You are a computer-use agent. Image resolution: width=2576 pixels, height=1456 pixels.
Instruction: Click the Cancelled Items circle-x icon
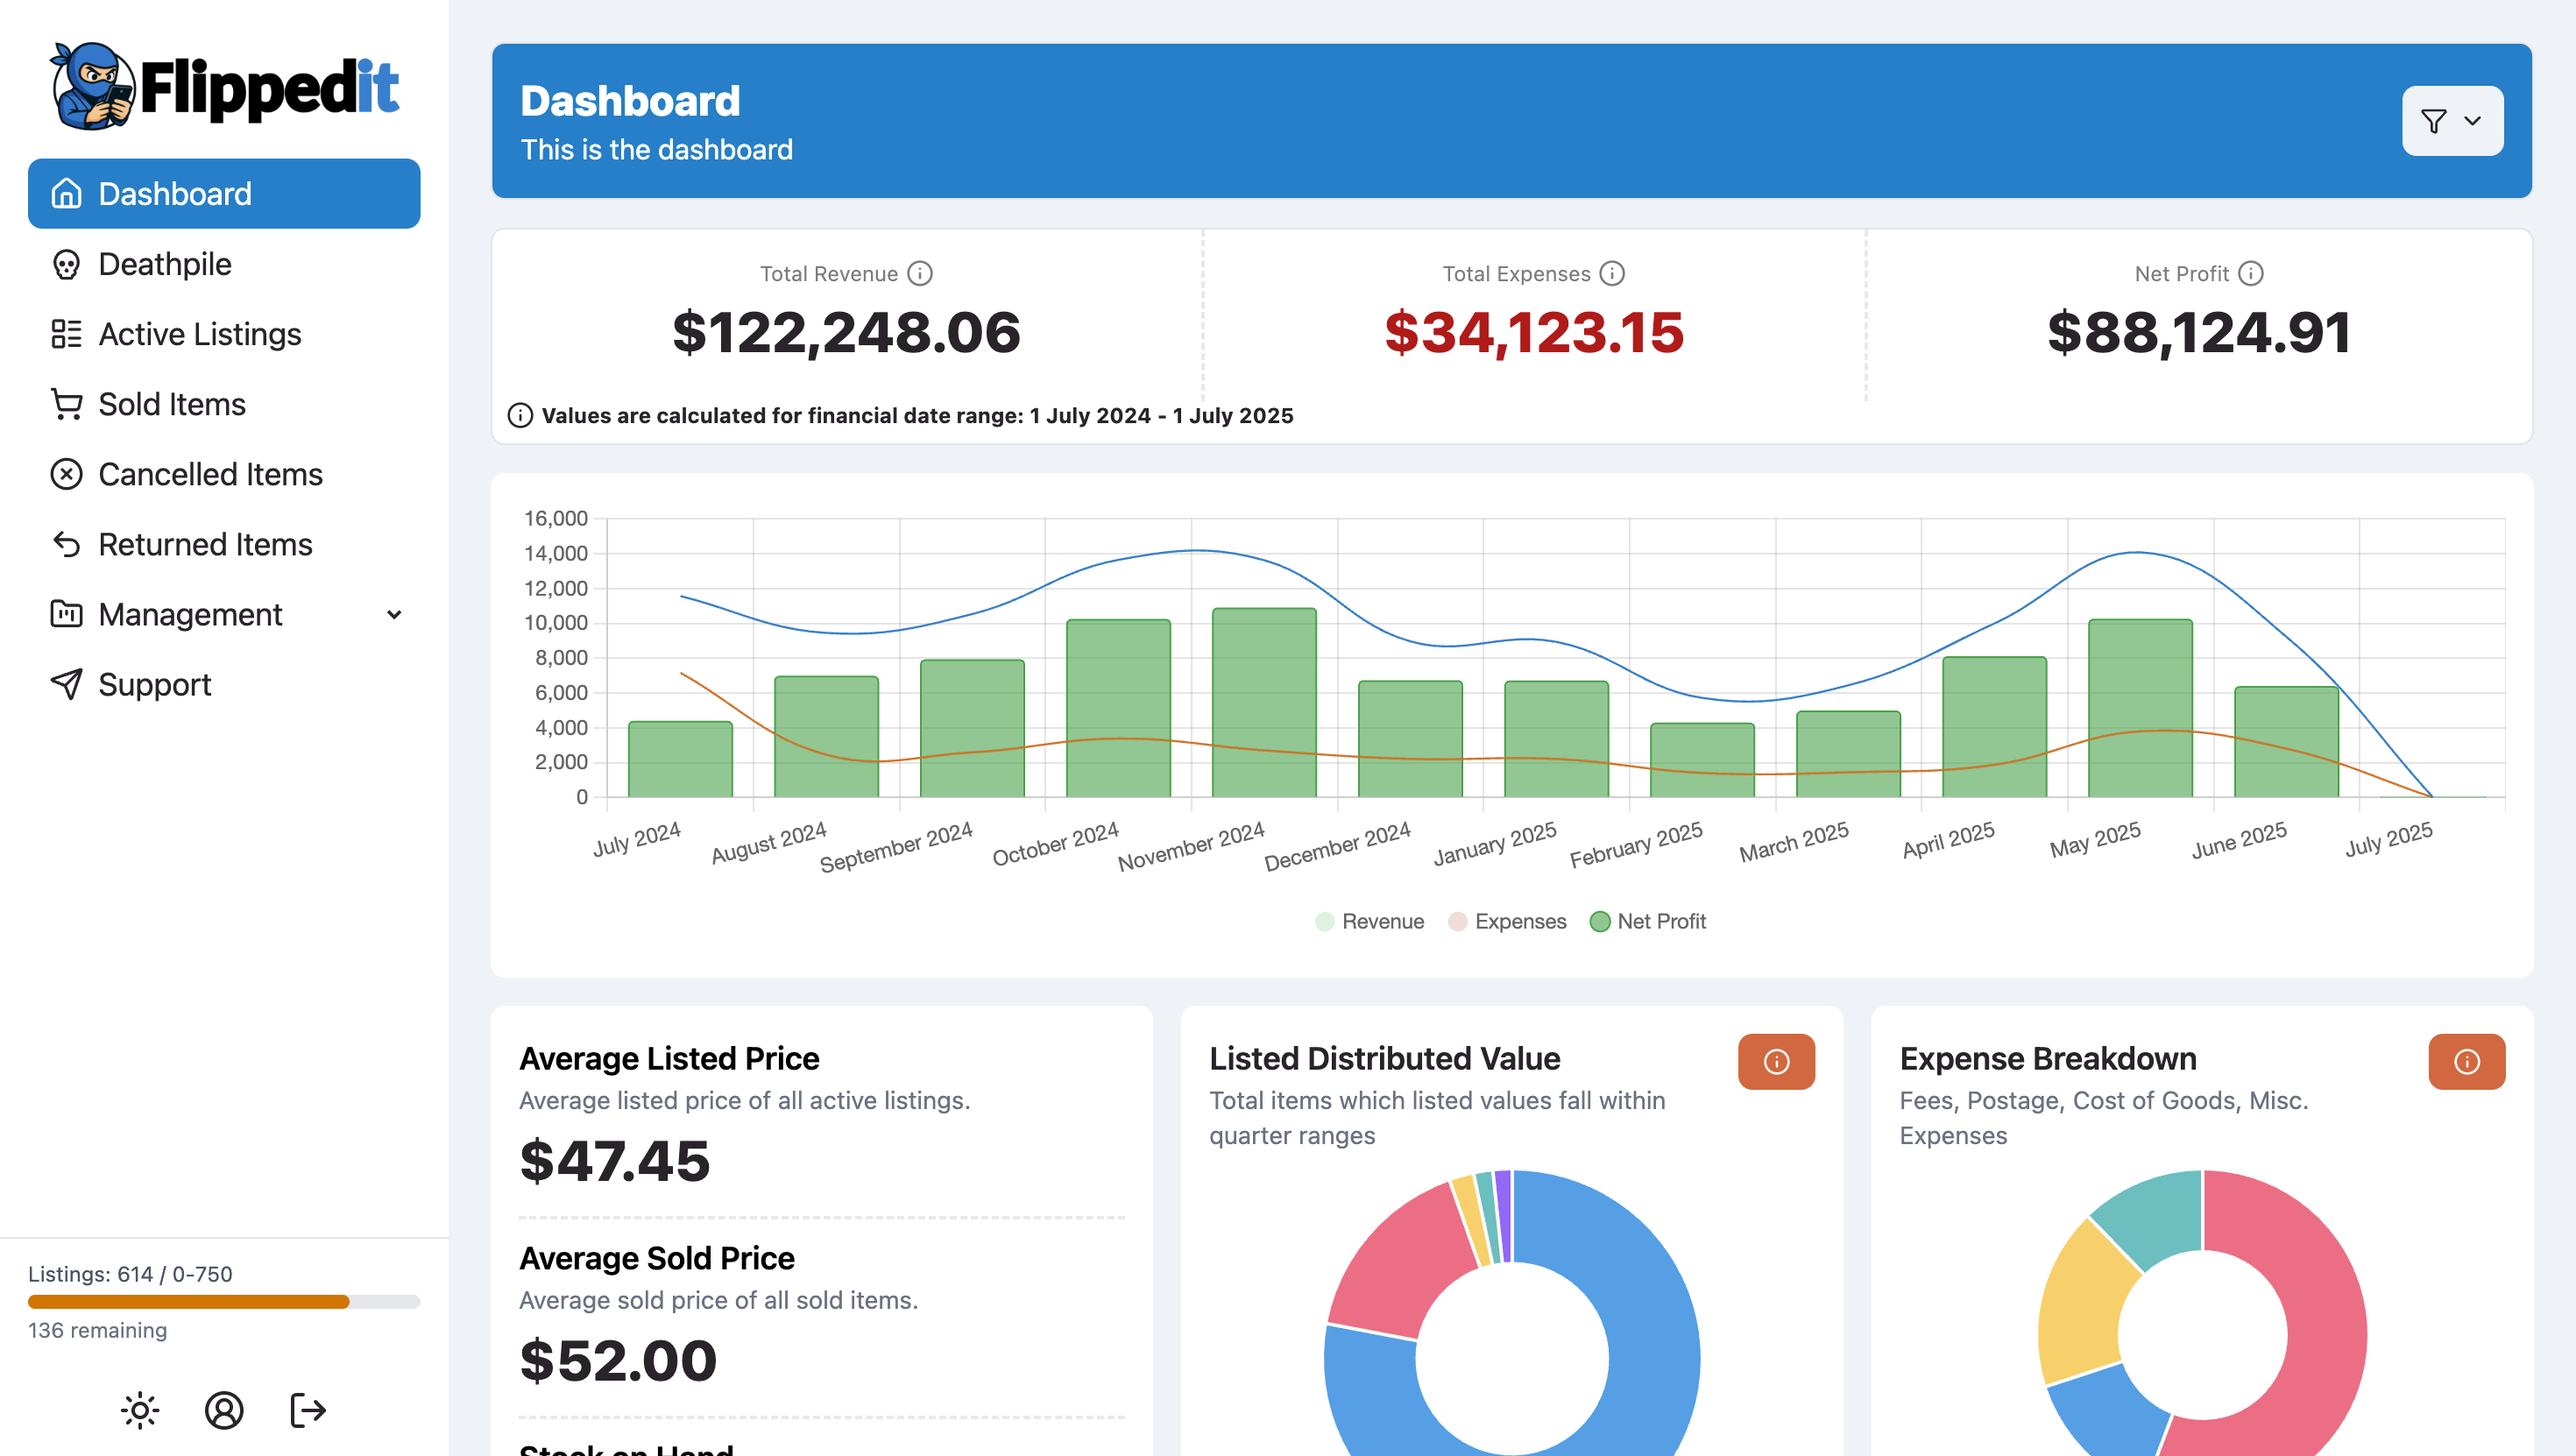pyautogui.click(x=66, y=474)
